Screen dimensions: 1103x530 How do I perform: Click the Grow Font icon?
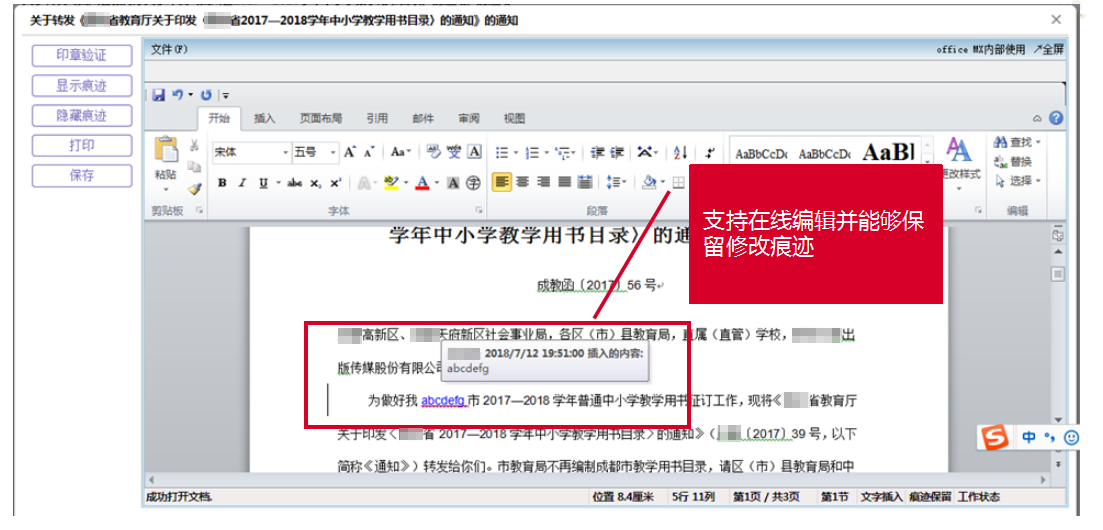coord(350,152)
